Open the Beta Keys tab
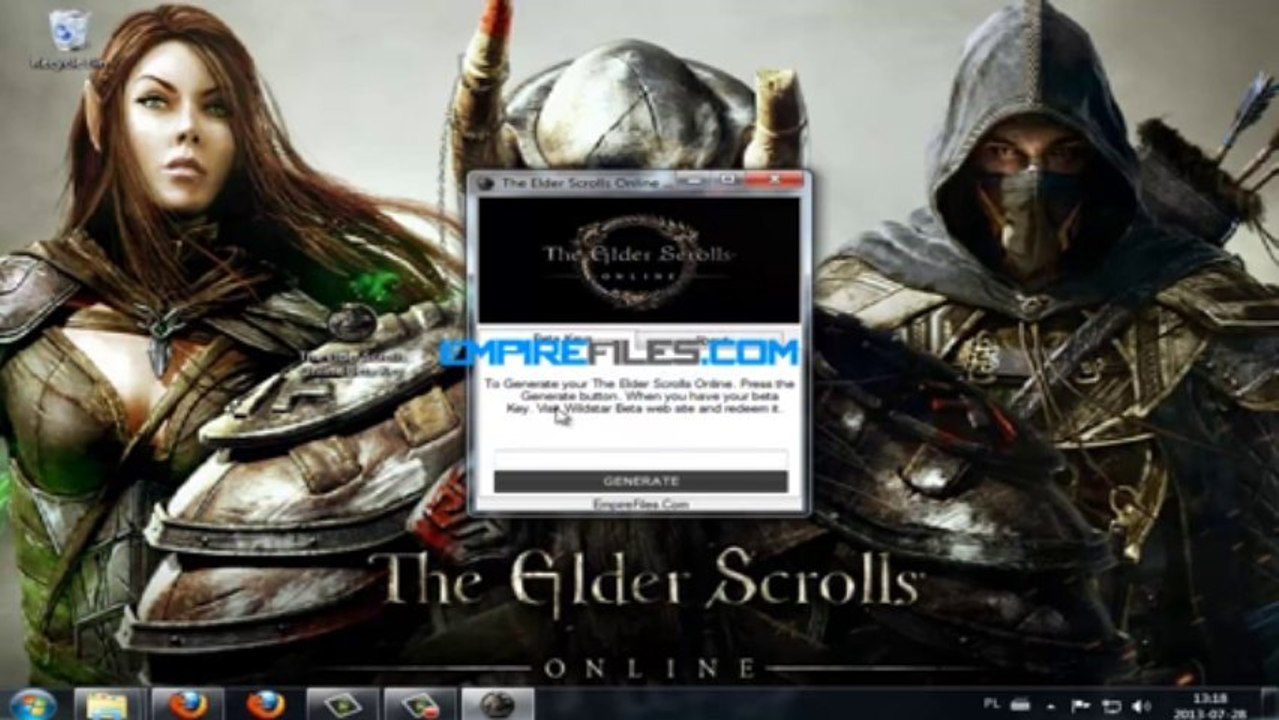This screenshot has height=720, width=1279. tap(560, 339)
